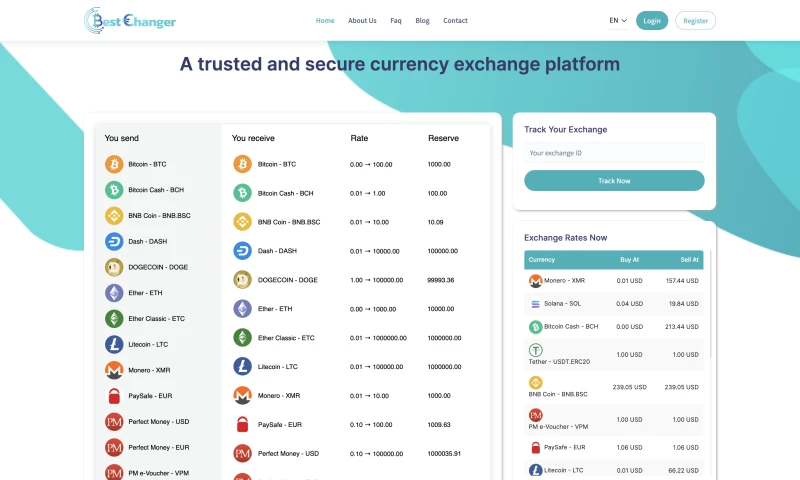Select Ether Classic icon in You receive

(x=242, y=338)
